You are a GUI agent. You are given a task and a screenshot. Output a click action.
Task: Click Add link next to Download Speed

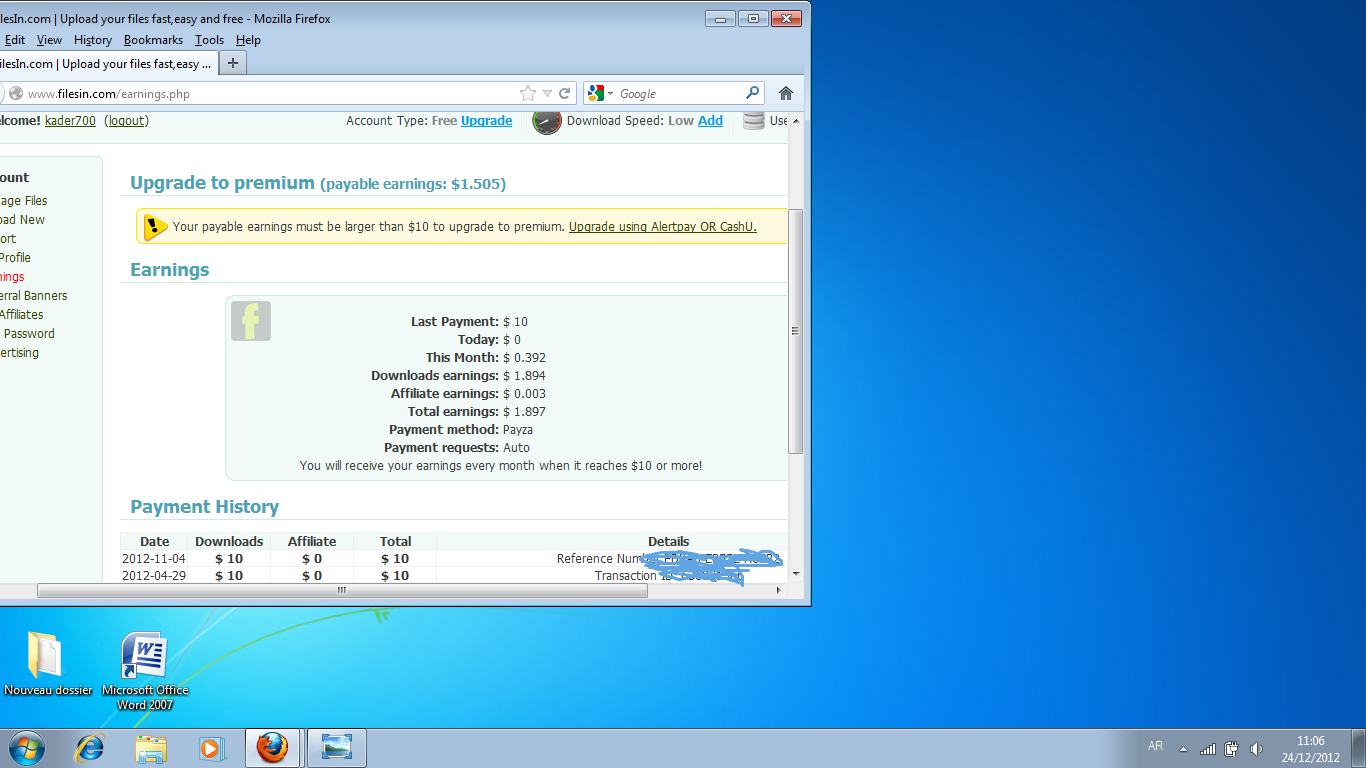coord(710,120)
